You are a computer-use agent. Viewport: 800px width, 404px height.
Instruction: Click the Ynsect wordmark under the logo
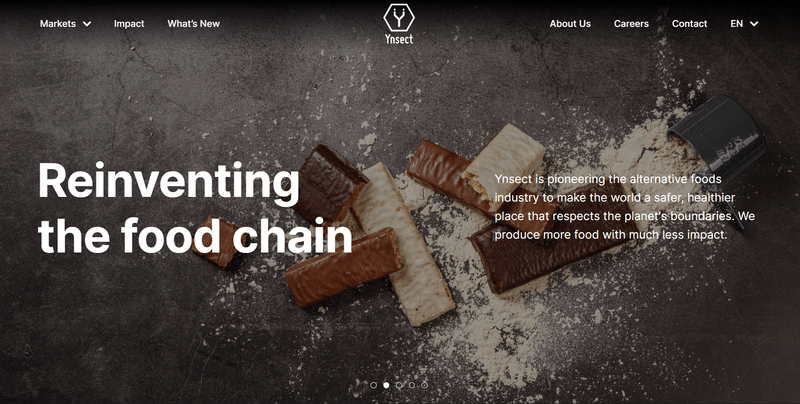[x=399, y=39]
